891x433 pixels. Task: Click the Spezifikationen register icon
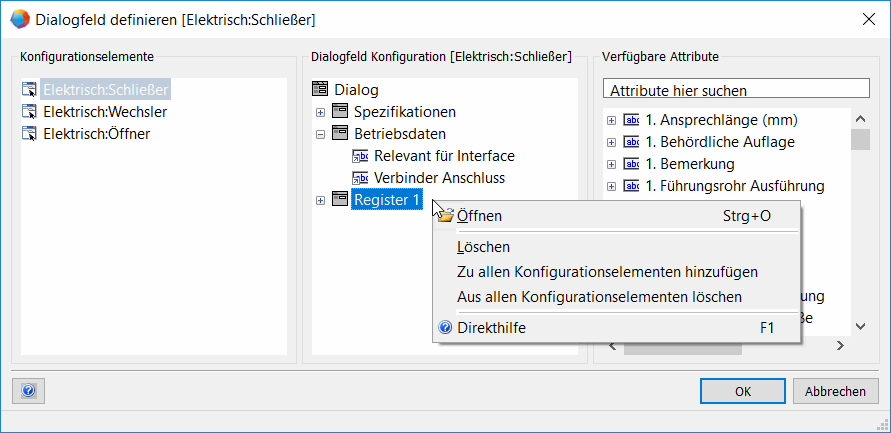tap(340, 111)
